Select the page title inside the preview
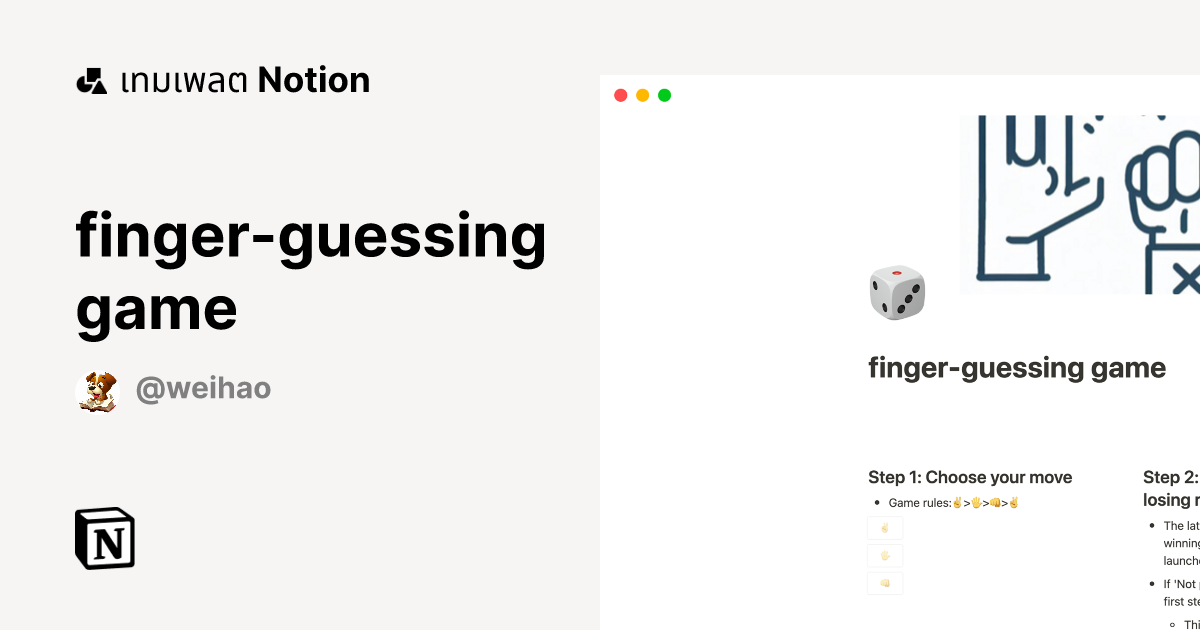 [1016, 368]
